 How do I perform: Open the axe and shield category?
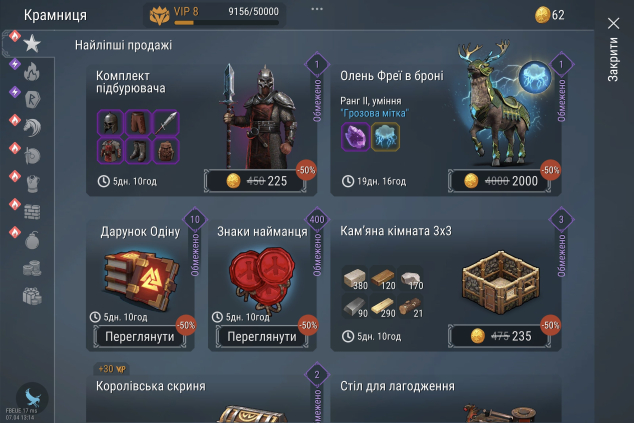point(32,156)
